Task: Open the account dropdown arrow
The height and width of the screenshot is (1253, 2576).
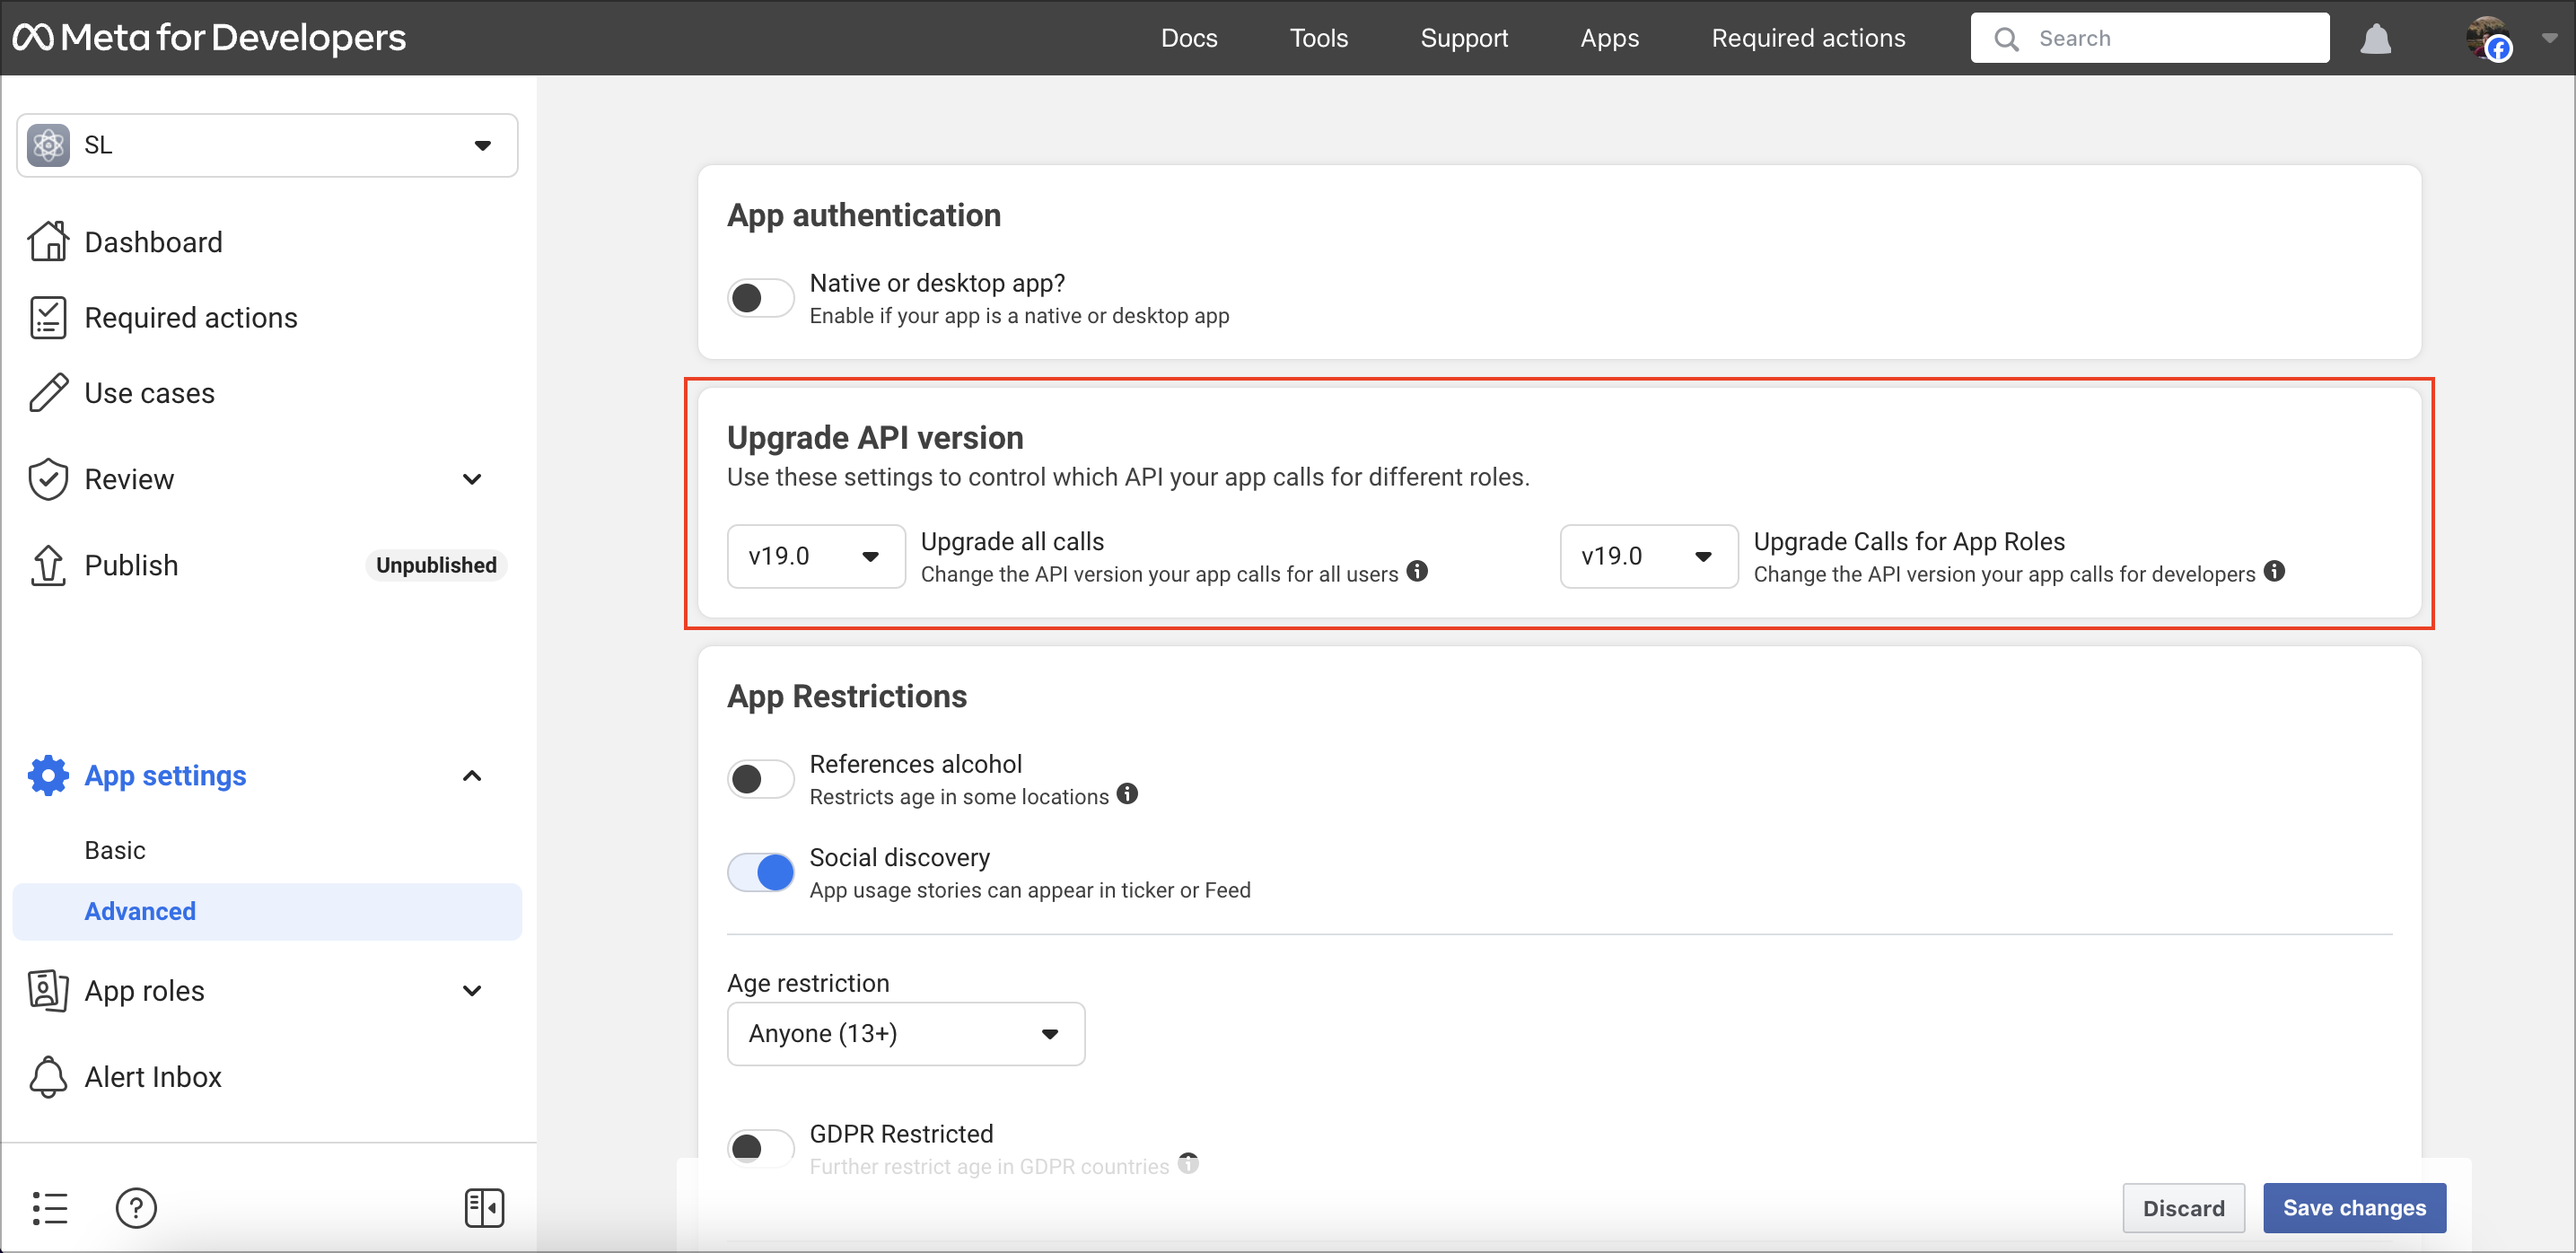Action: pos(2548,38)
